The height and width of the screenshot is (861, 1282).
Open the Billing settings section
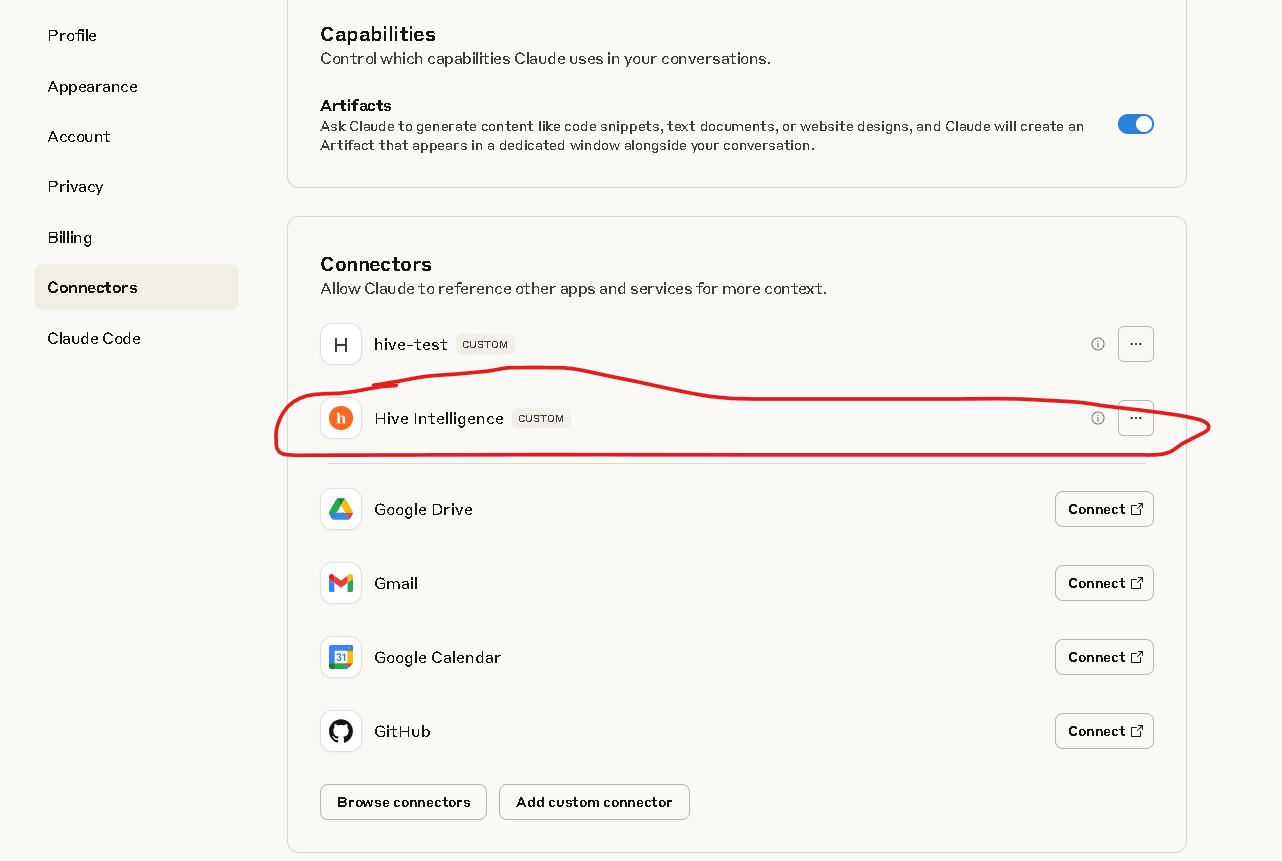pos(69,237)
